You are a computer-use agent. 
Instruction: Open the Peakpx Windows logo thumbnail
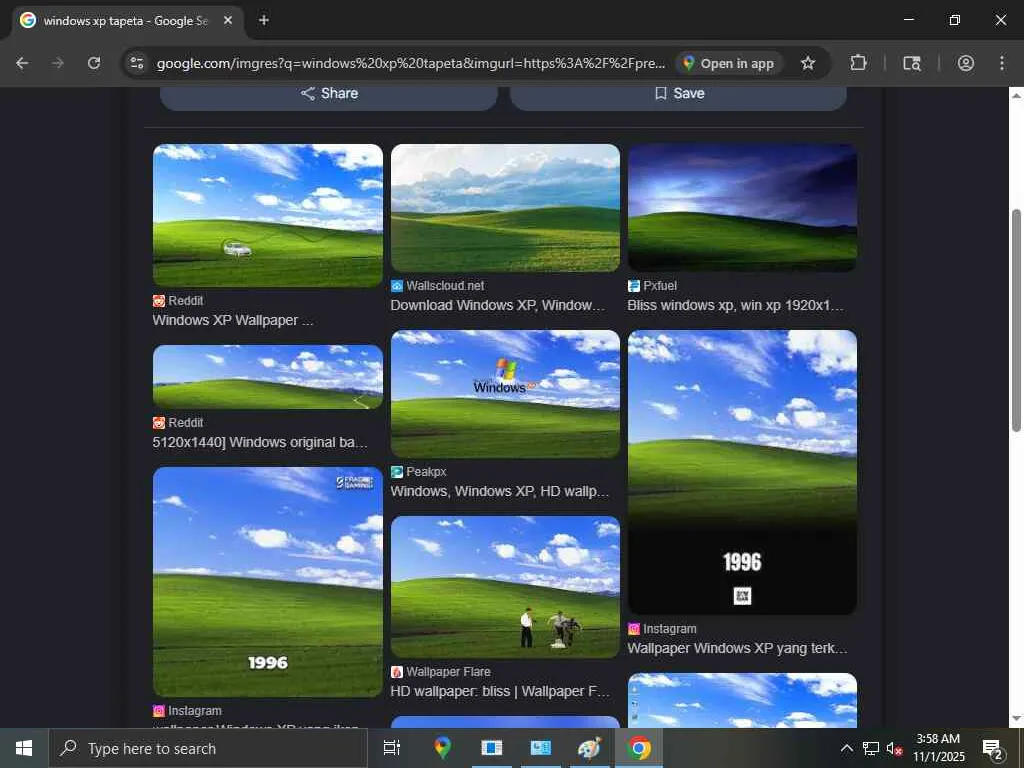(505, 394)
